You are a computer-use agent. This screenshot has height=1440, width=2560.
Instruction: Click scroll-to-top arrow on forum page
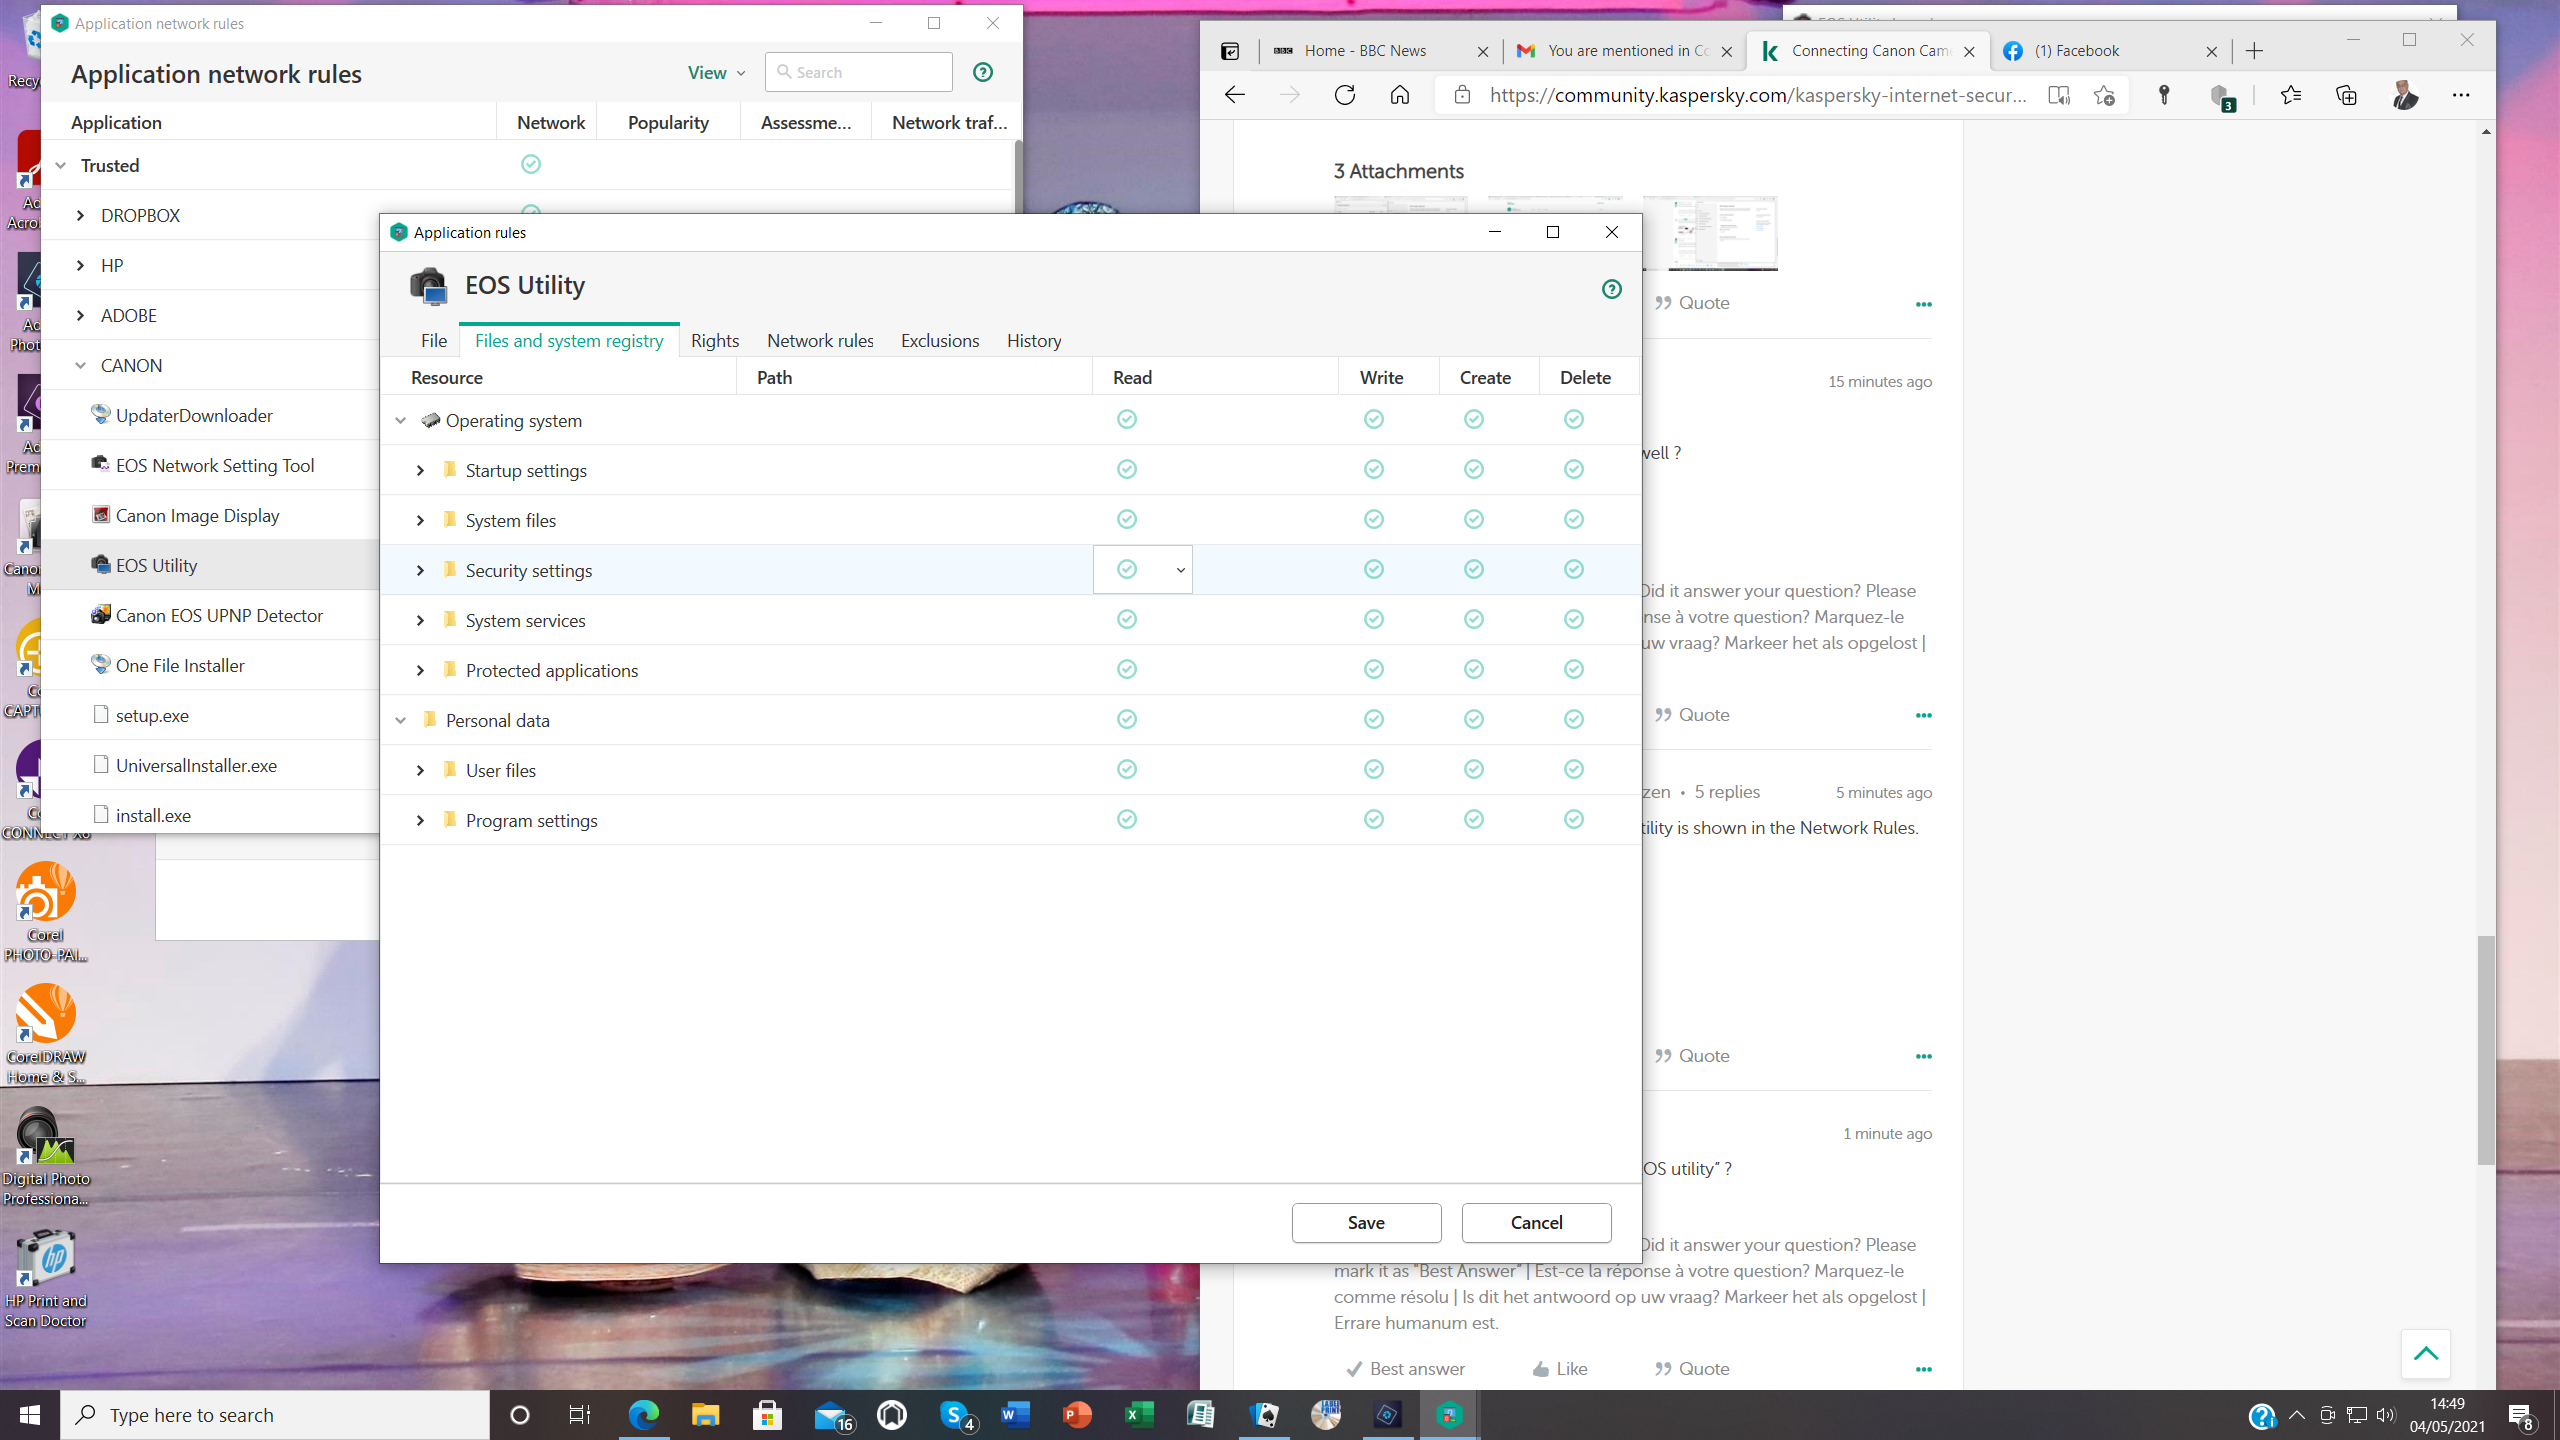pos(2425,1354)
